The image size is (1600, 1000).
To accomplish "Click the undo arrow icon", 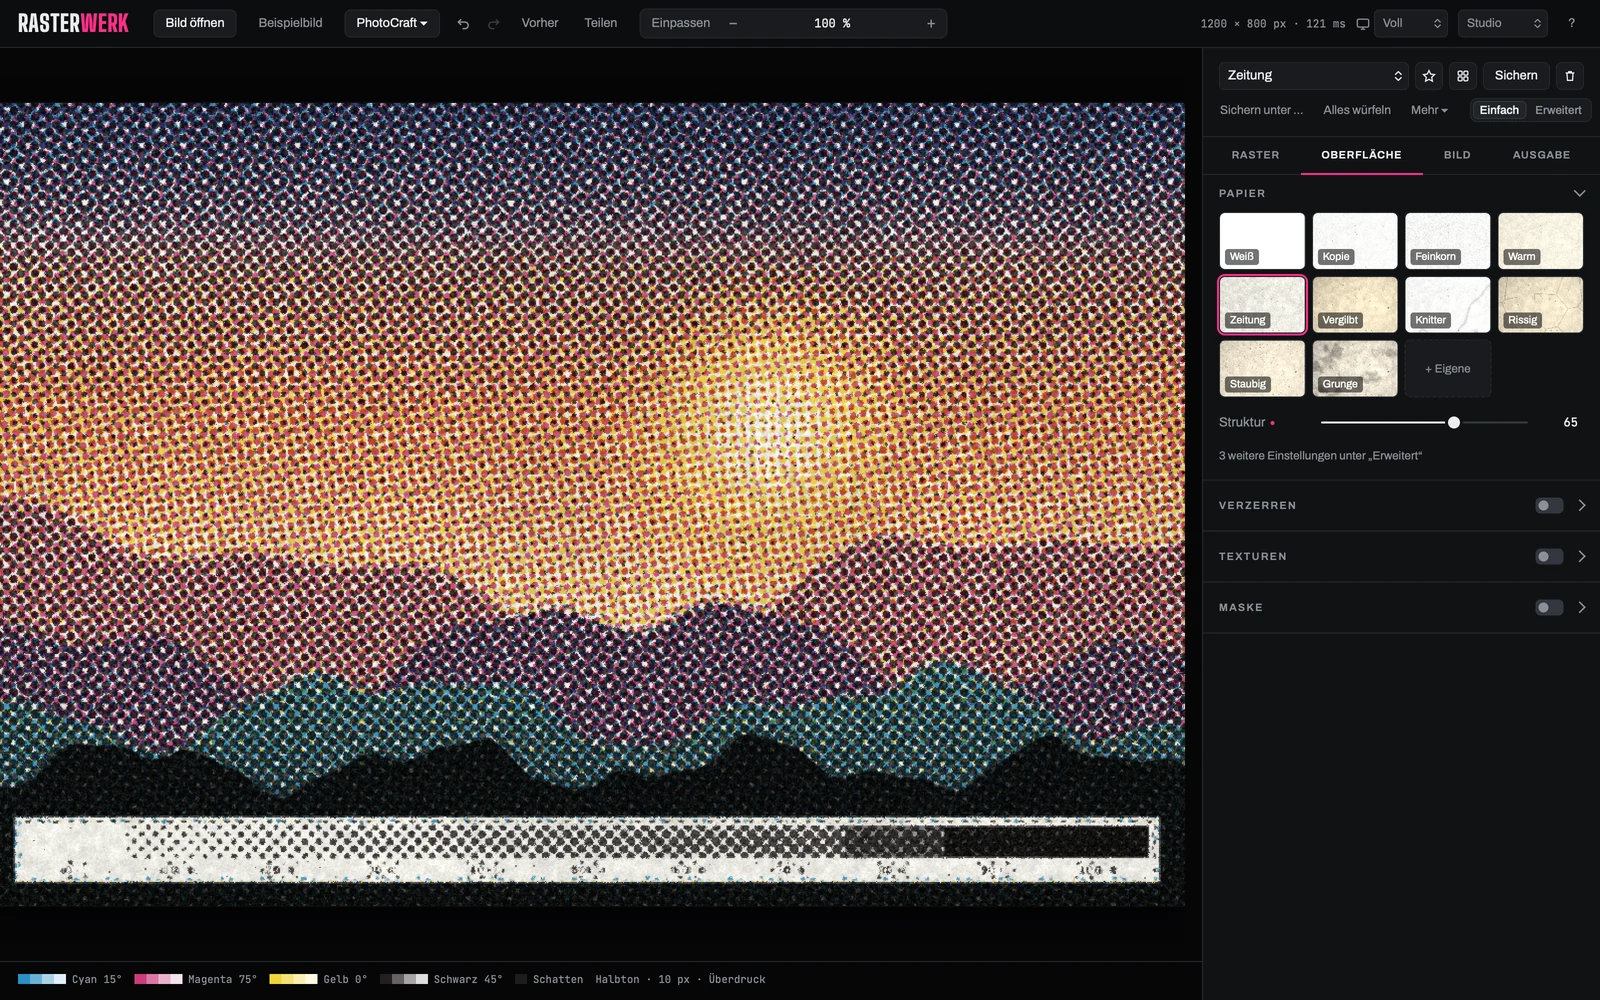I will tap(463, 23).
